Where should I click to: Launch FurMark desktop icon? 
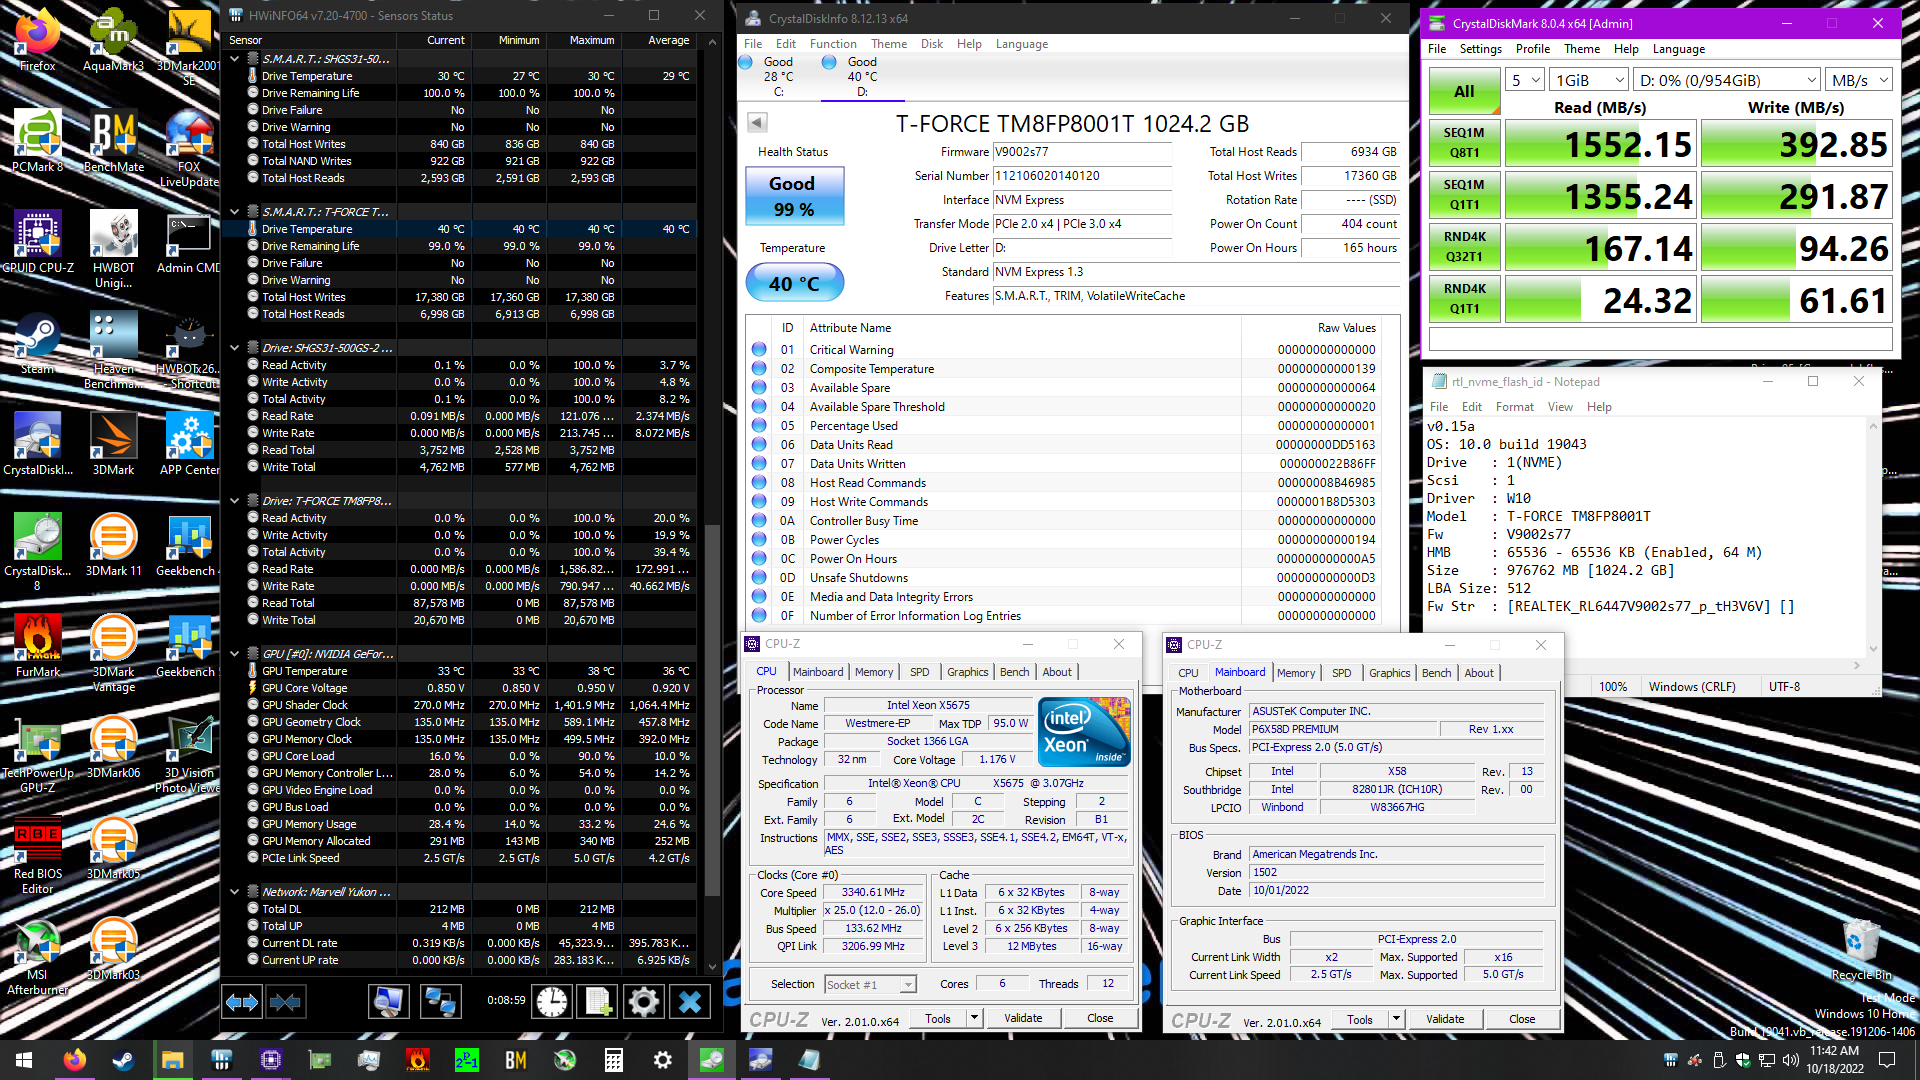click(38, 647)
